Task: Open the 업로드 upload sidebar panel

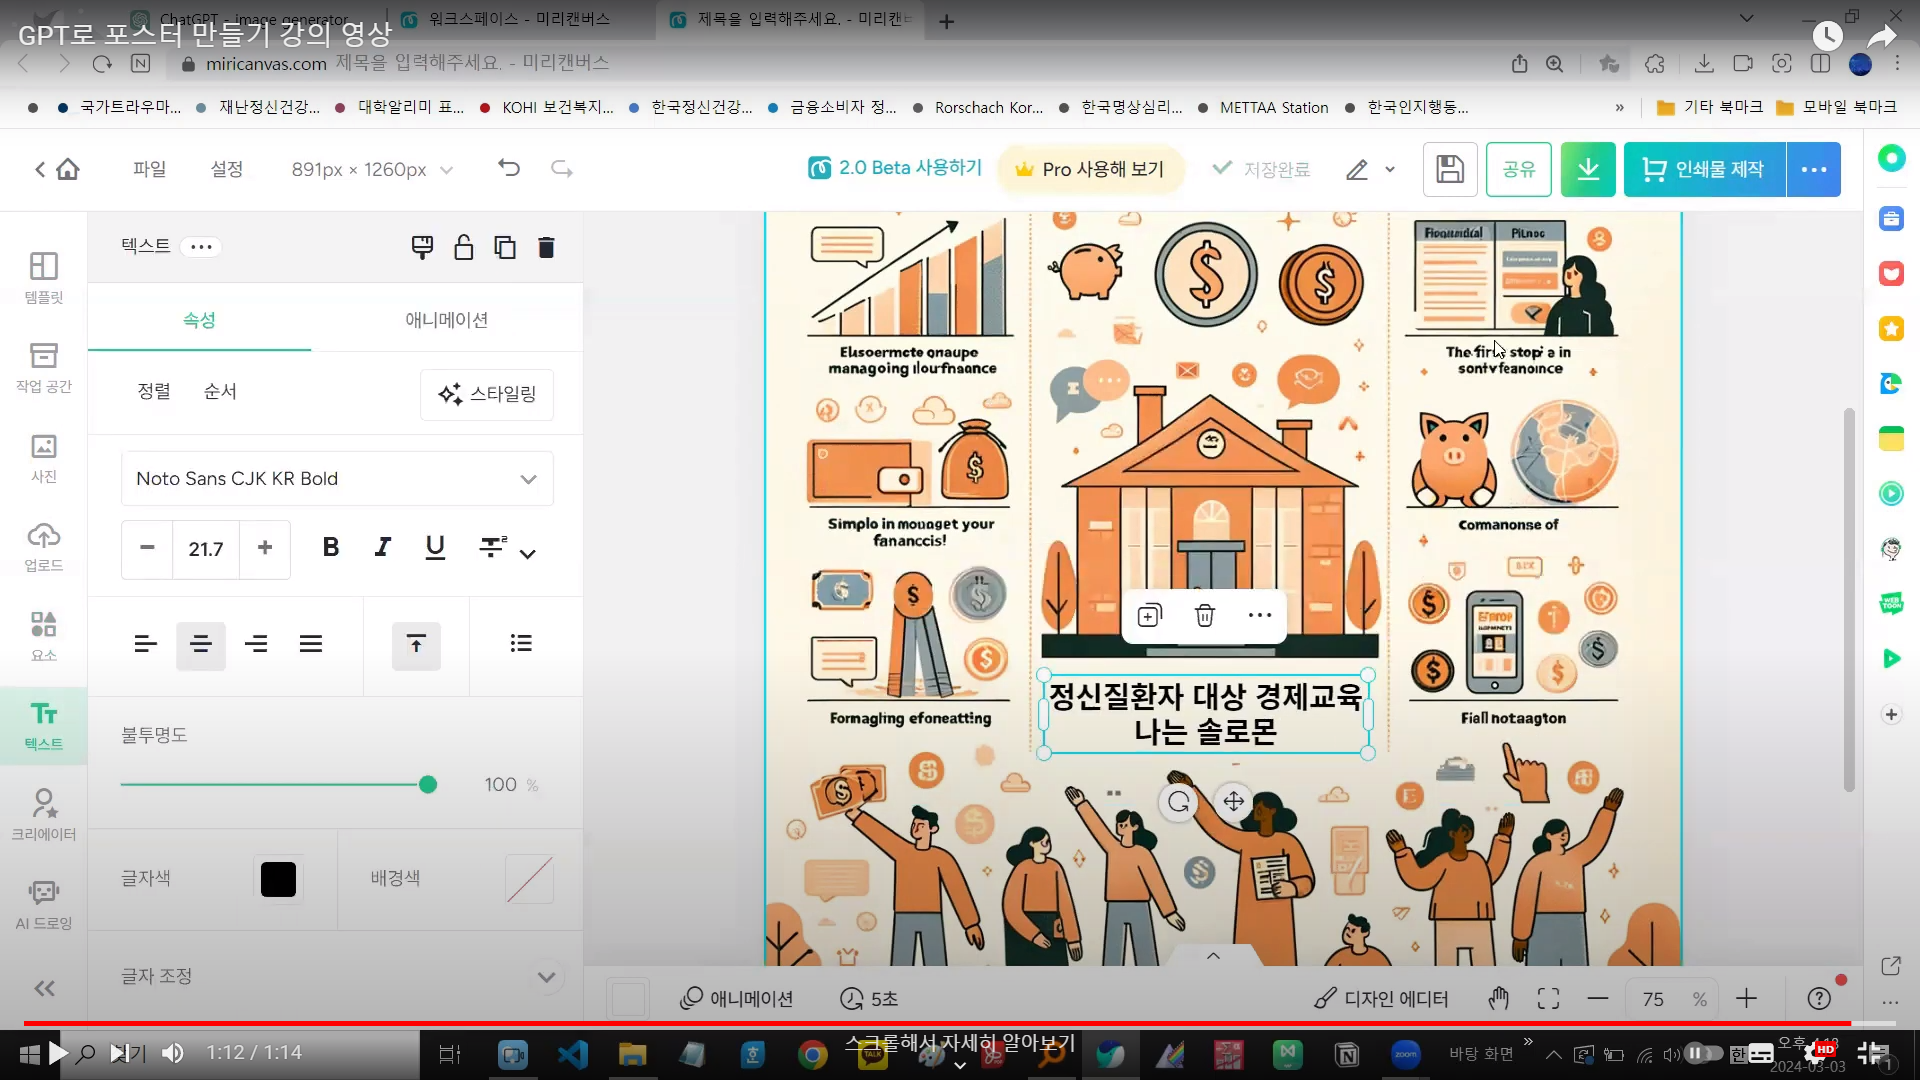Action: click(x=43, y=546)
